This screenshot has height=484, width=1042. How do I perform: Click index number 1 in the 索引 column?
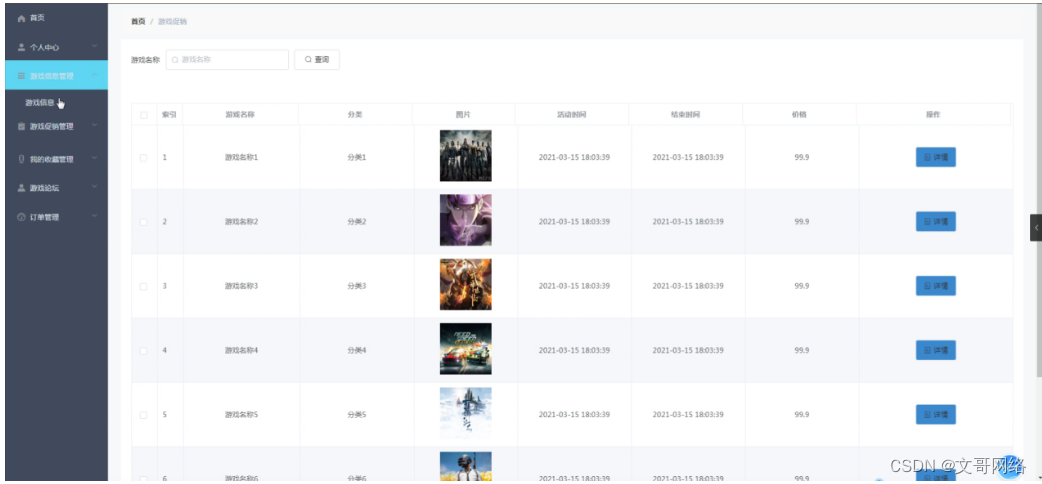tap(165, 158)
